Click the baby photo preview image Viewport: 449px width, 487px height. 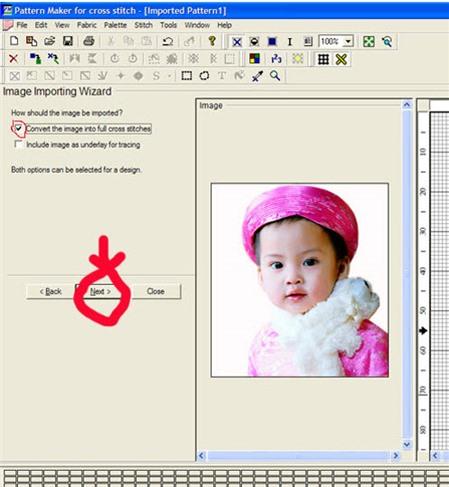300,280
